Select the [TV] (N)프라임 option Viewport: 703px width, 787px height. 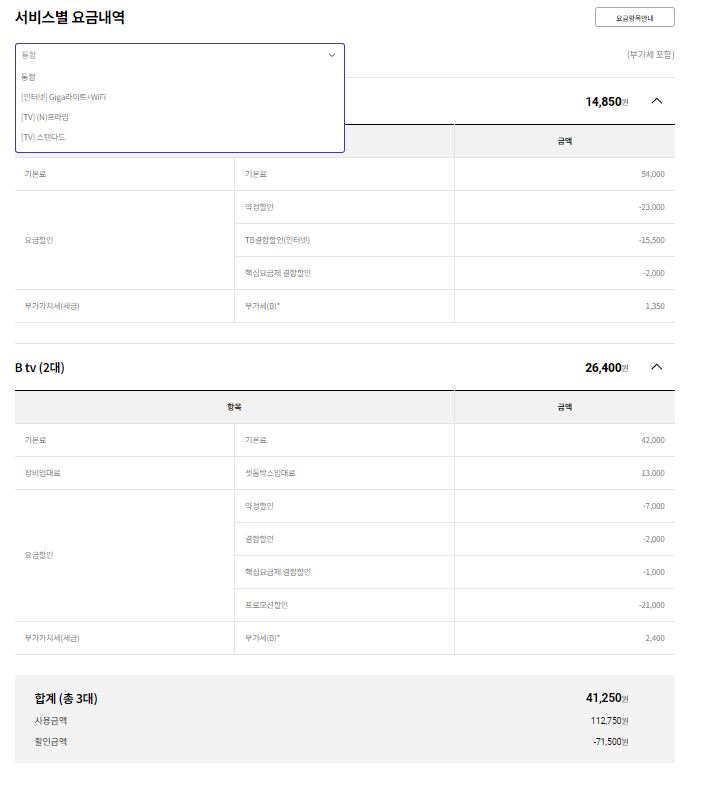point(45,117)
